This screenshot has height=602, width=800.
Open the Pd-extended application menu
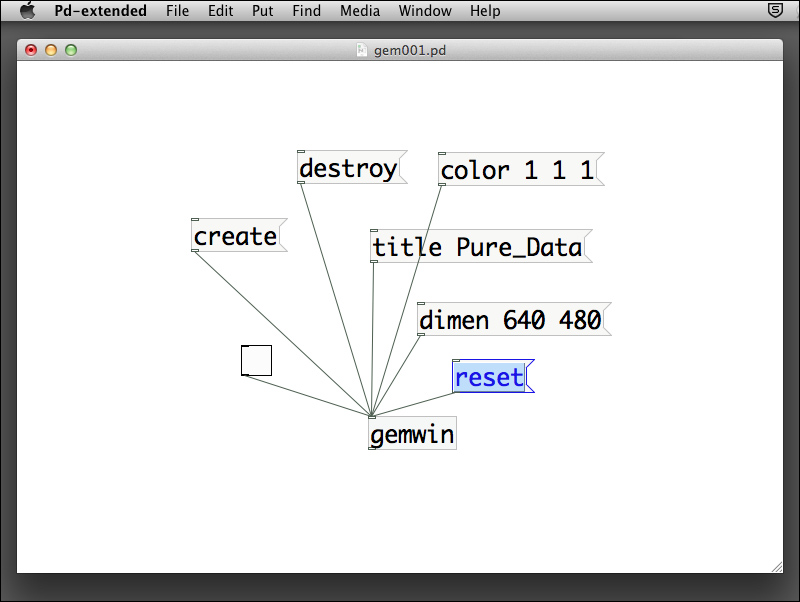pos(101,10)
